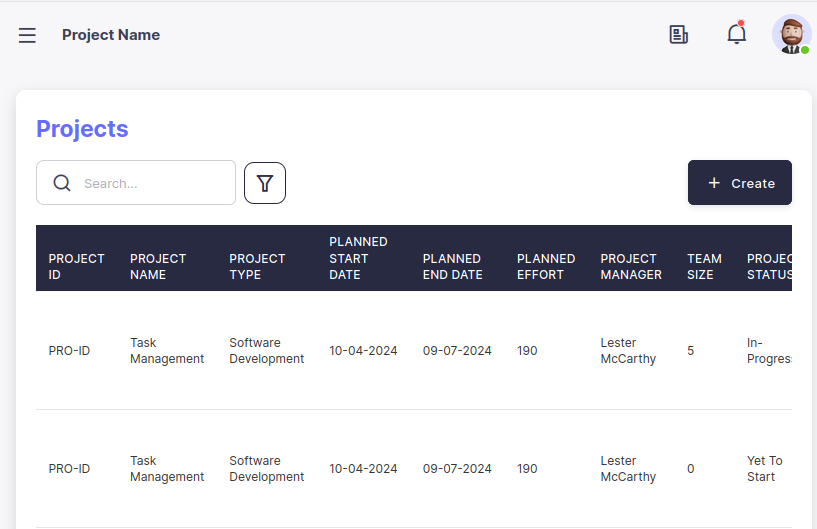
Task: Click the Project Name header title
Action: pos(111,35)
